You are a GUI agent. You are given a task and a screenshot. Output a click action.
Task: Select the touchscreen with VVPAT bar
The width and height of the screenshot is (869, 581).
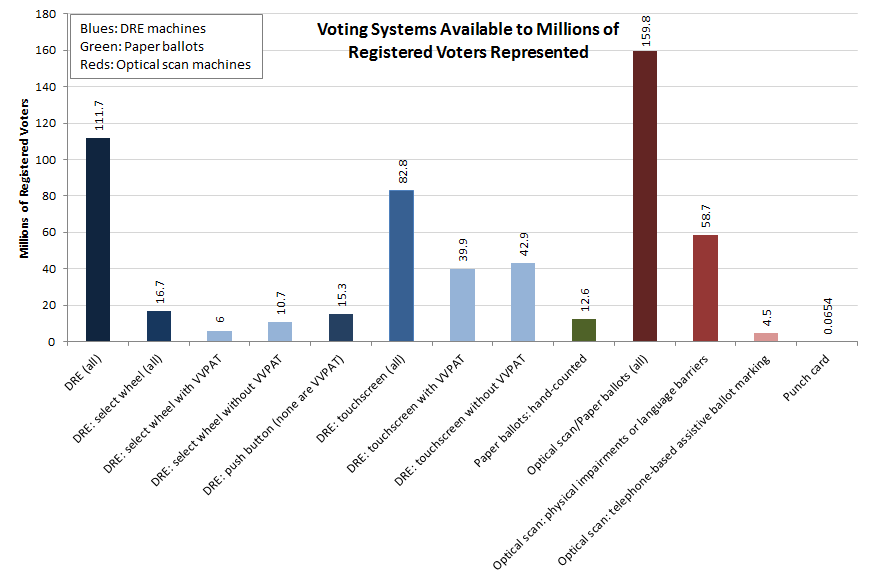(x=462, y=305)
